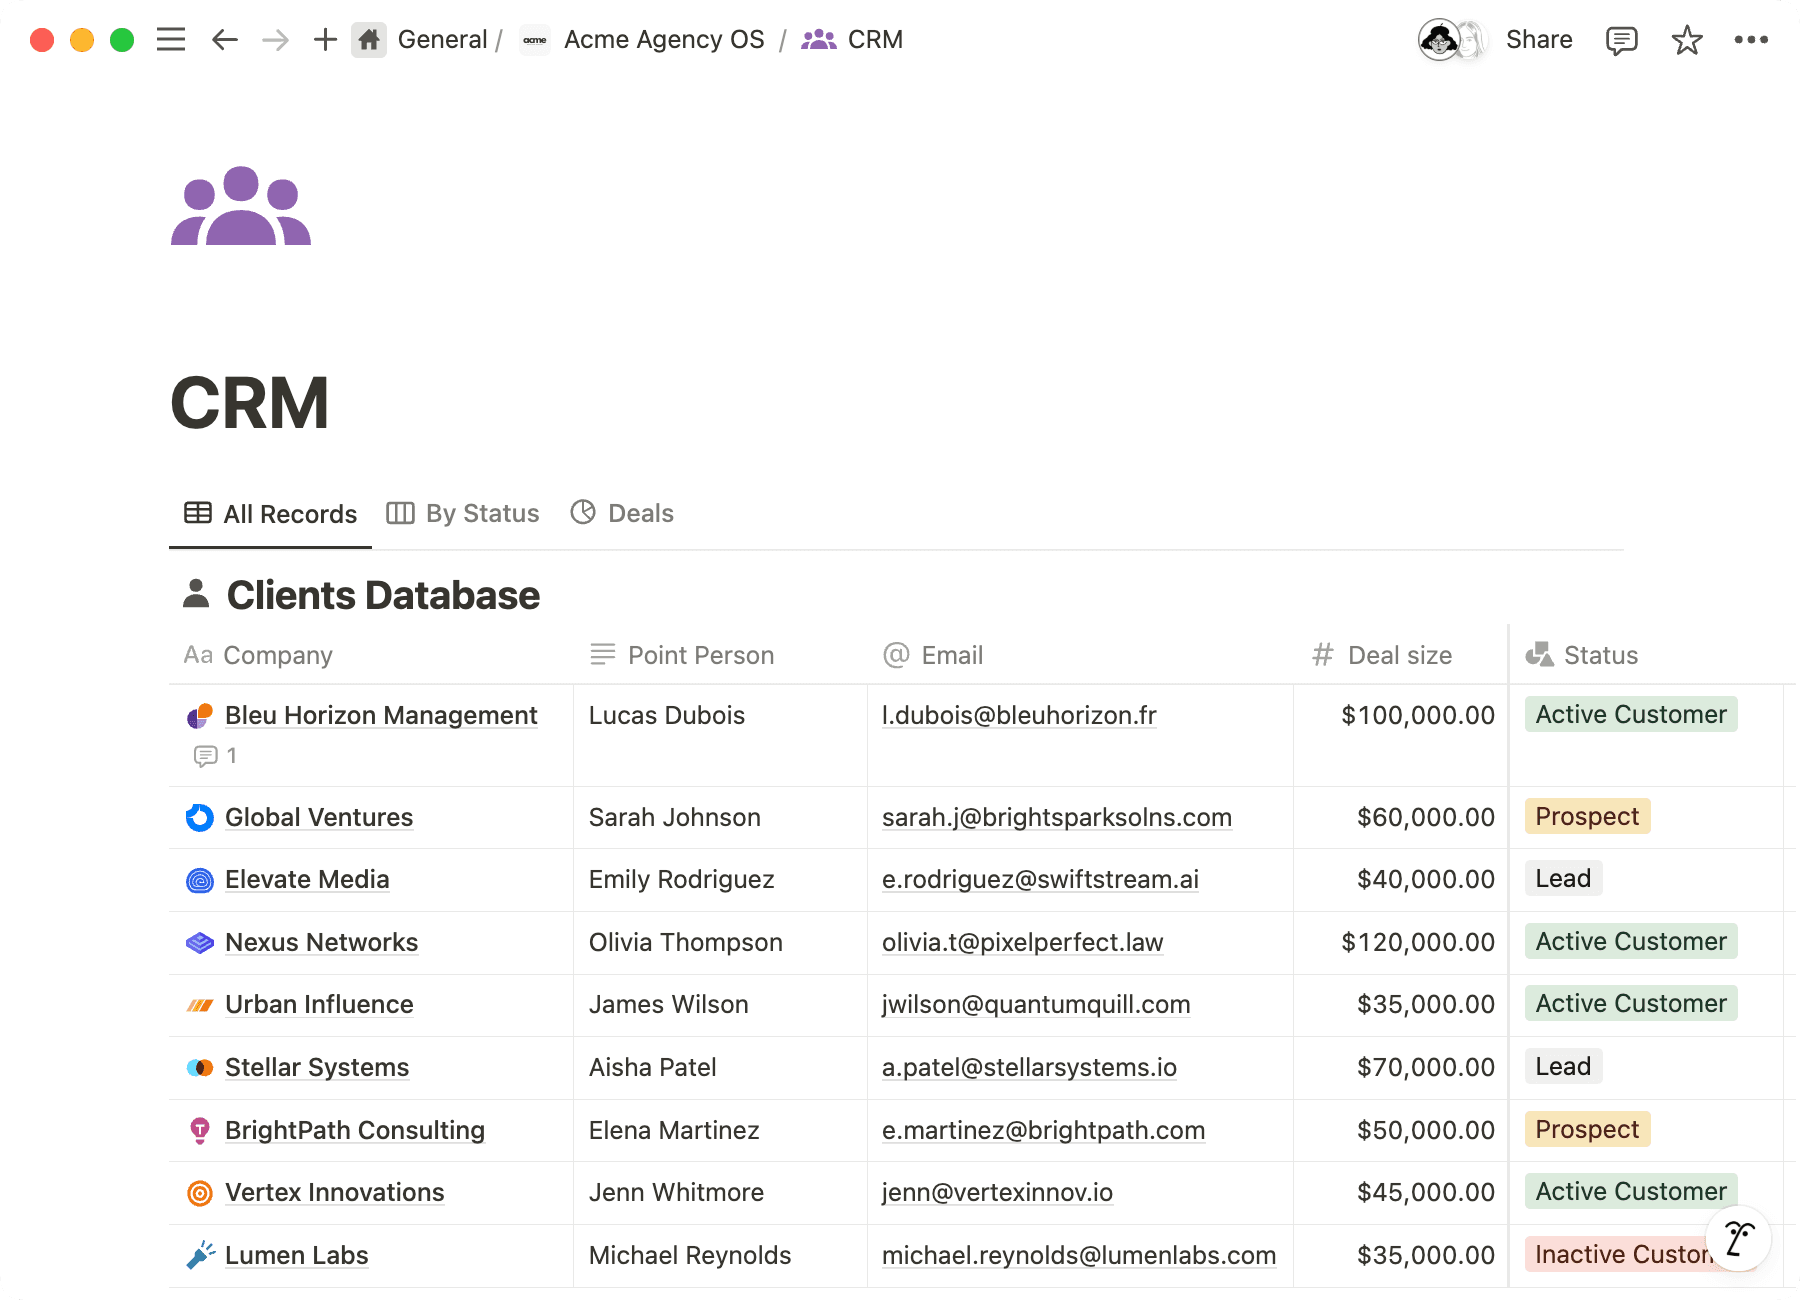Switch to the Deals tab

tap(621, 513)
